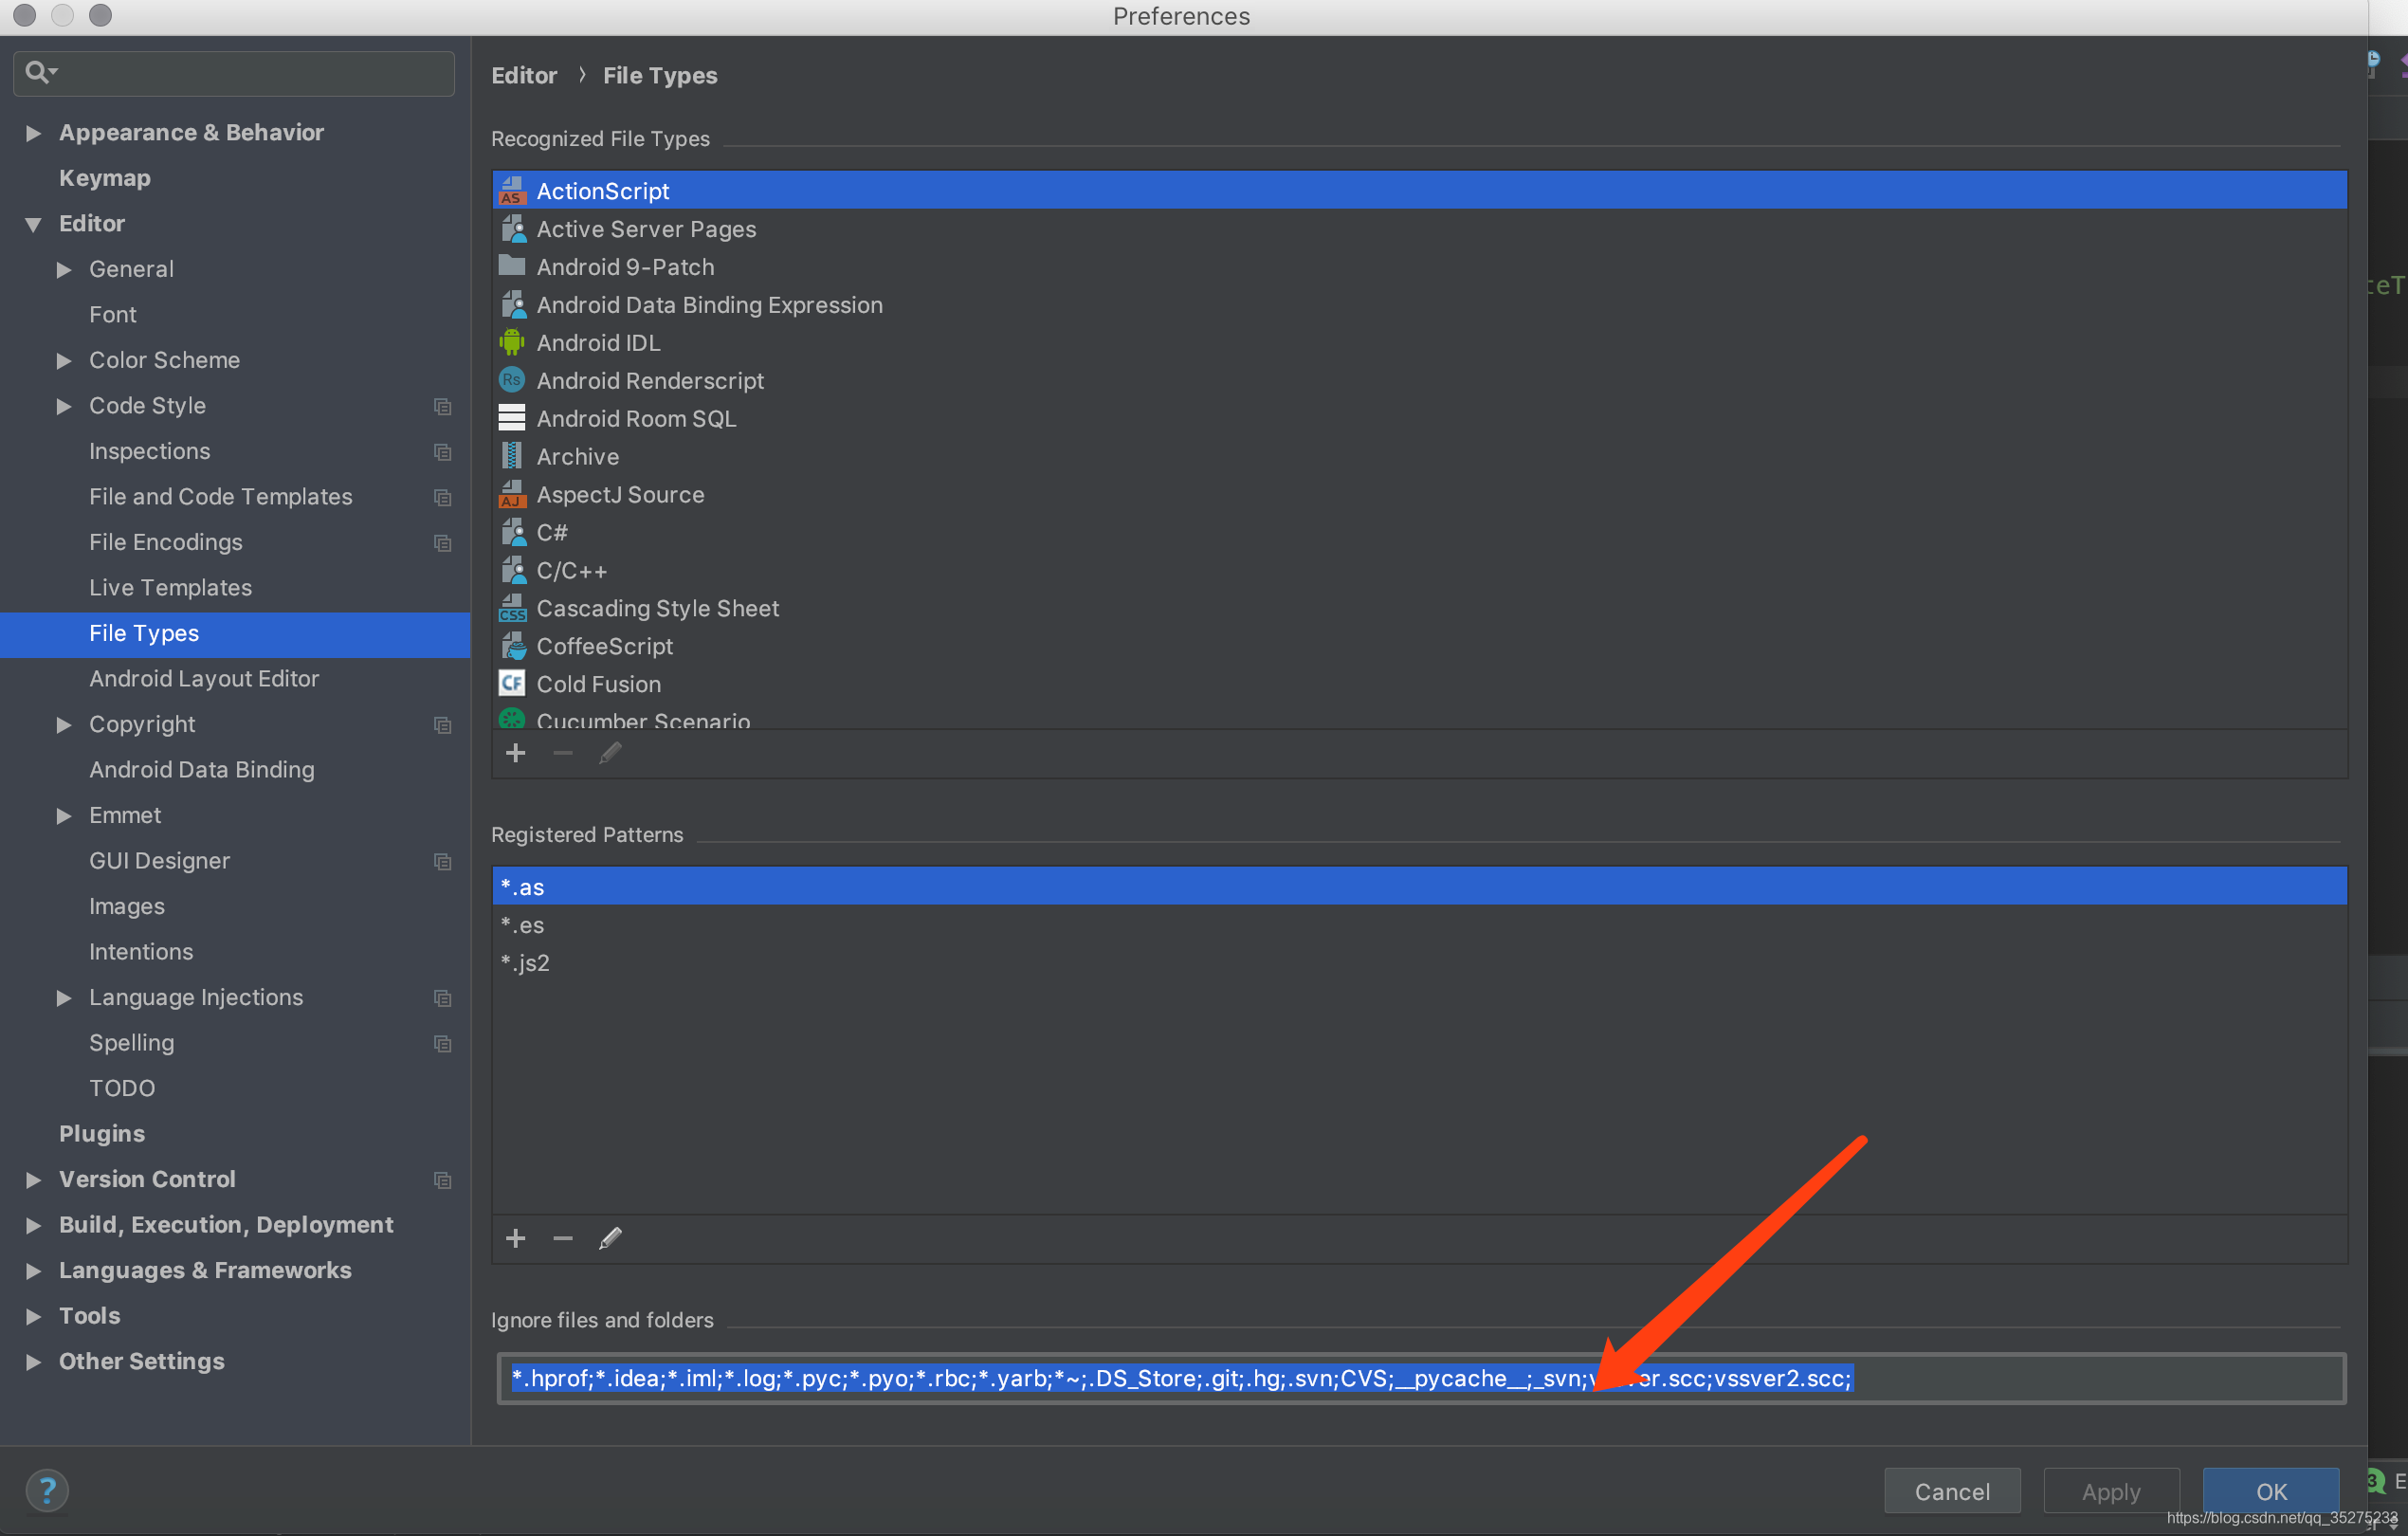Image resolution: width=2408 pixels, height=1536 pixels.
Task: Open the Live Templates settings page
Action: point(170,588)
